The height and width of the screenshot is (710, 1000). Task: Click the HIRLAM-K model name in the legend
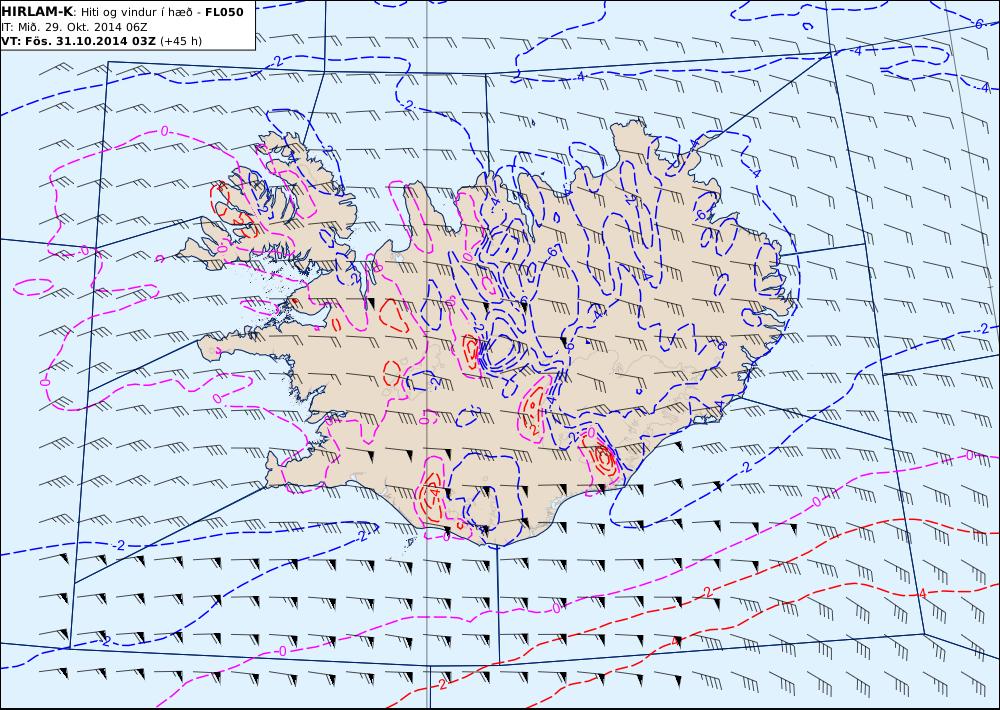(x=37, y=12)
